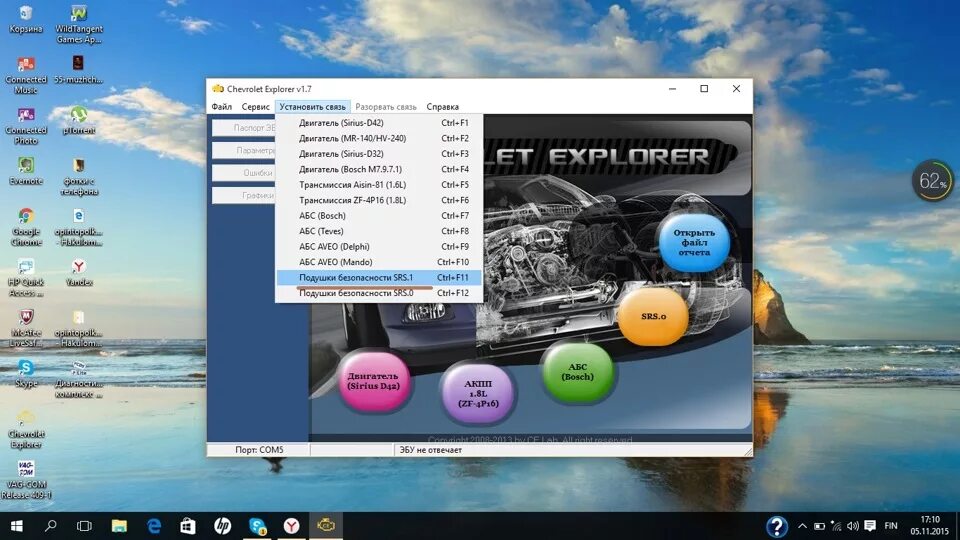Click the green АБС (Bosch) round button
This screenshot has width=960, height=540.
point(577,372)
